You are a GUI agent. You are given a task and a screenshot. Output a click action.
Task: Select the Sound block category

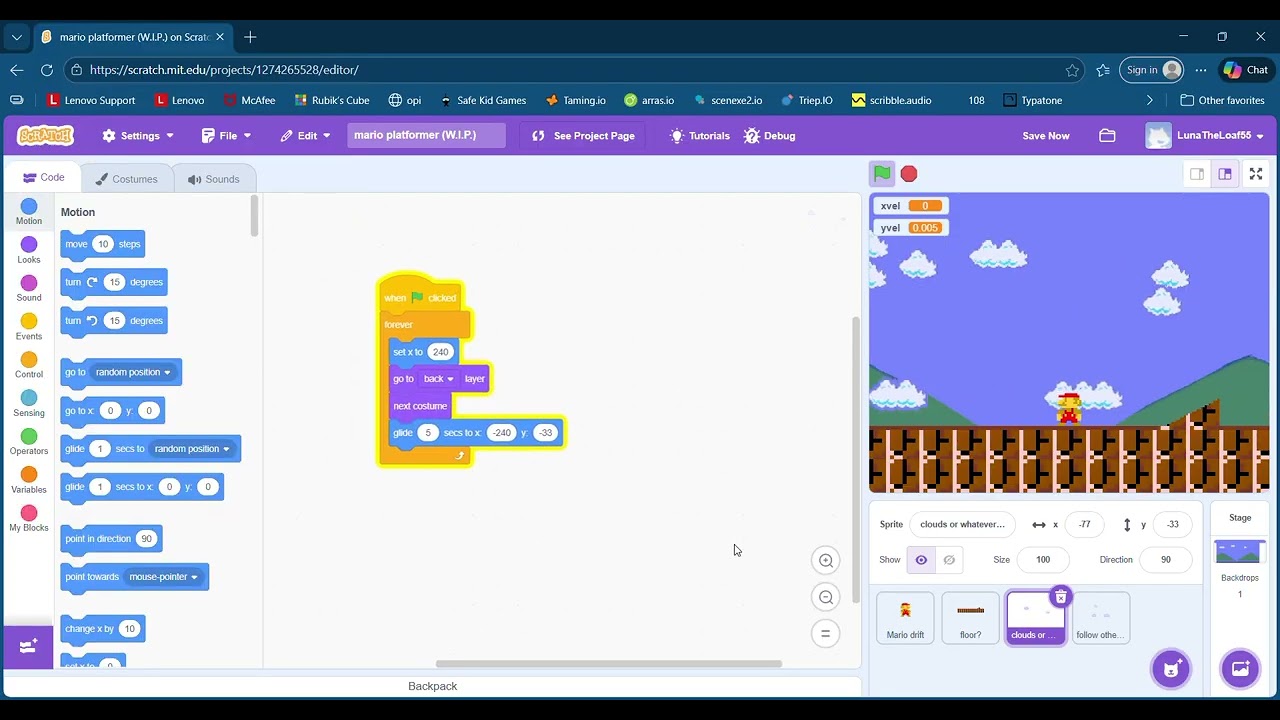29,289
